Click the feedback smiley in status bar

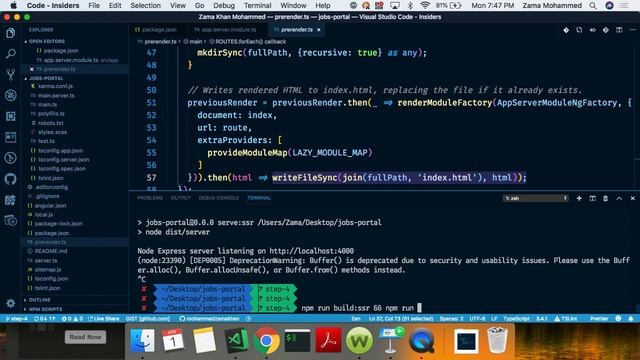pos(618,318)
